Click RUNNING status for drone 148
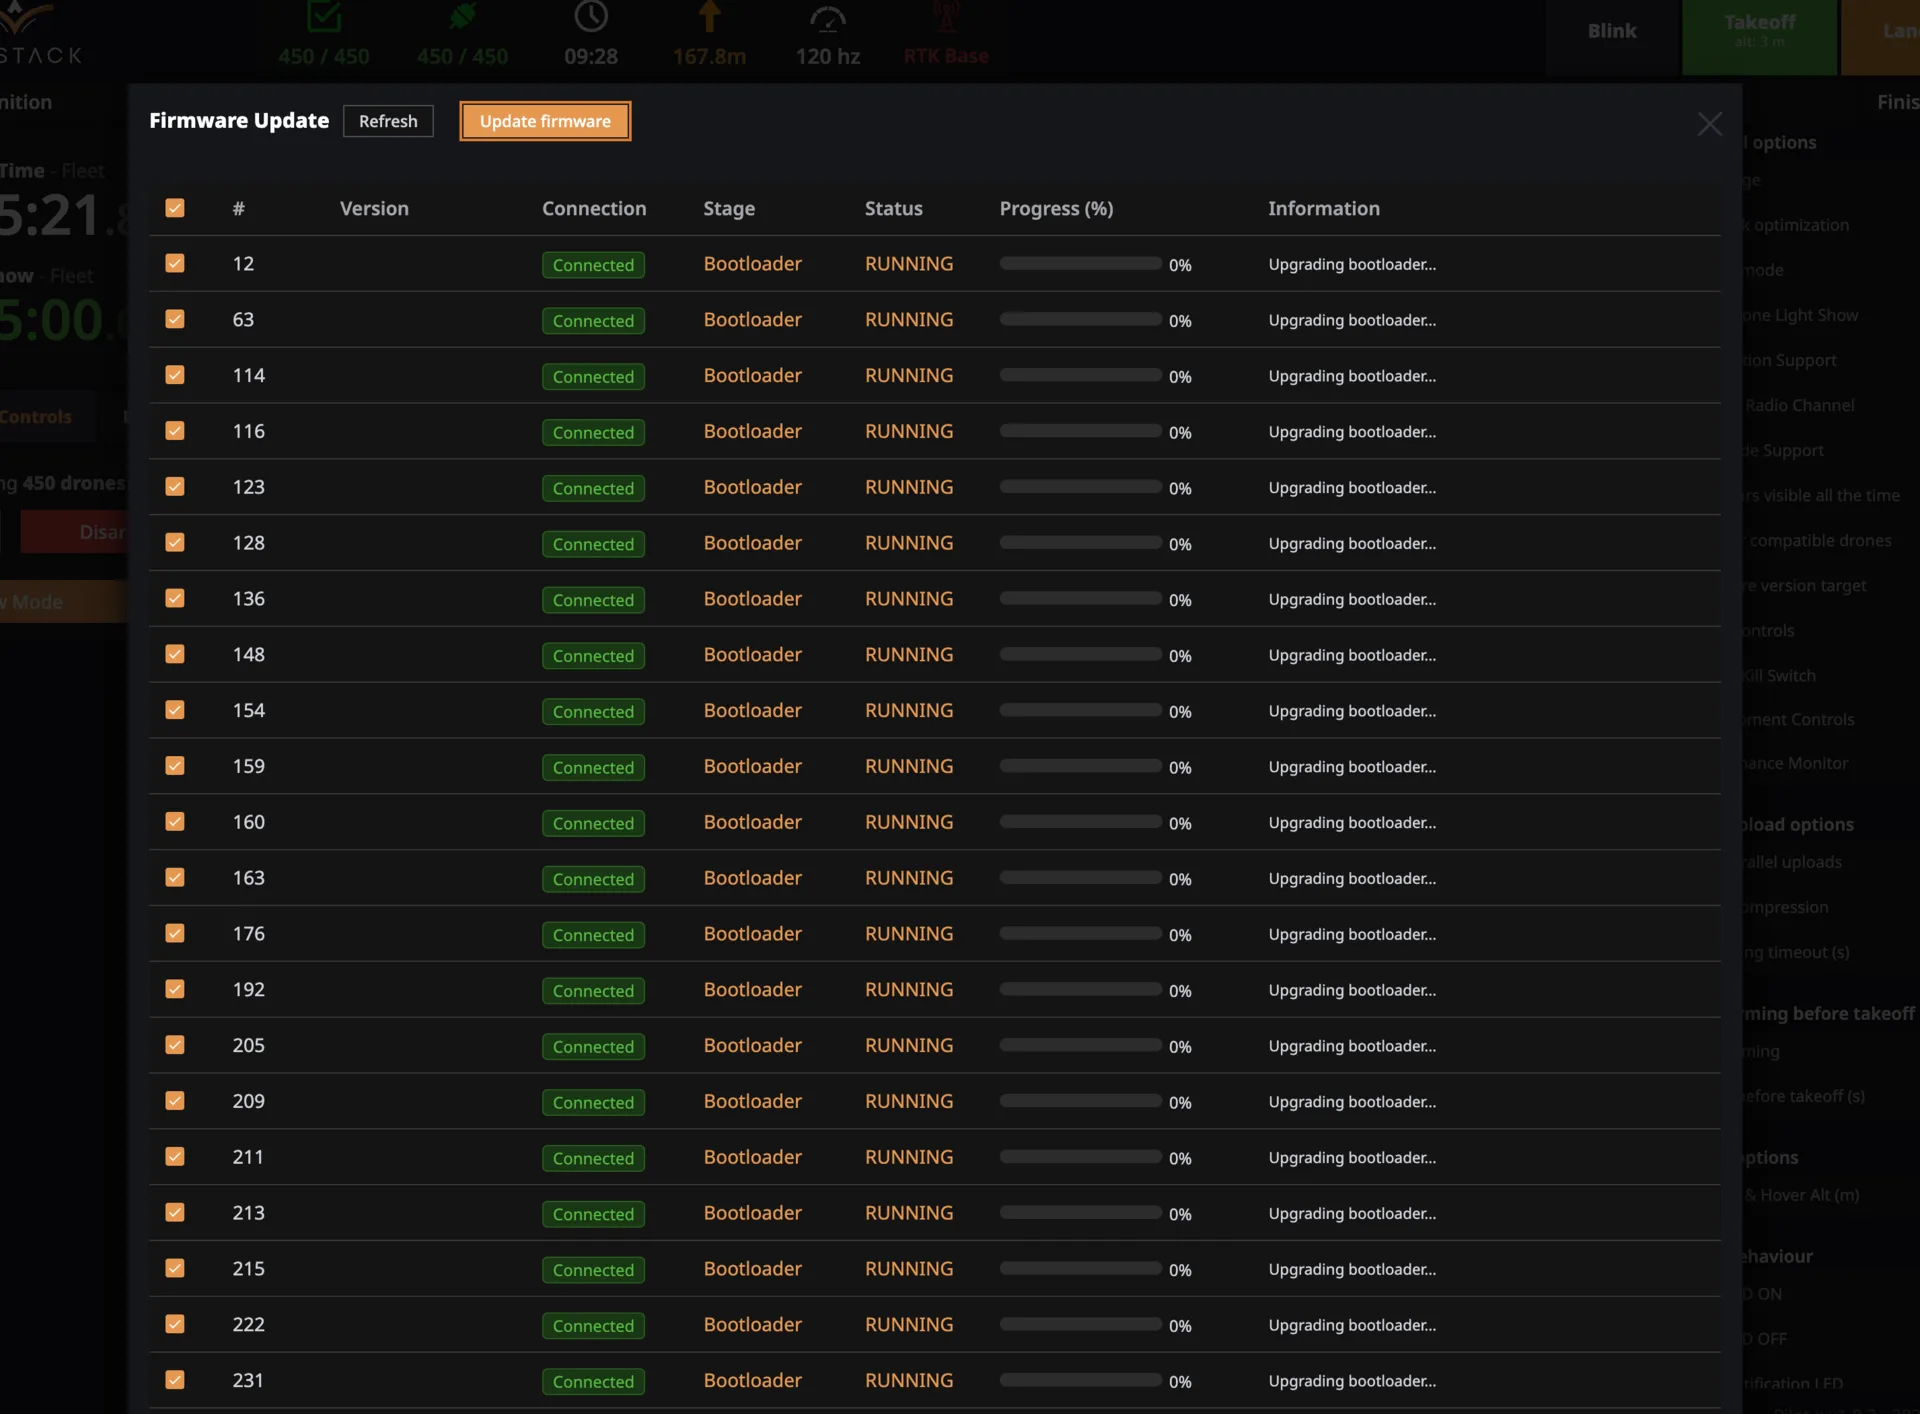Viewport: 1920px width, 1414px height. [909, 654]
